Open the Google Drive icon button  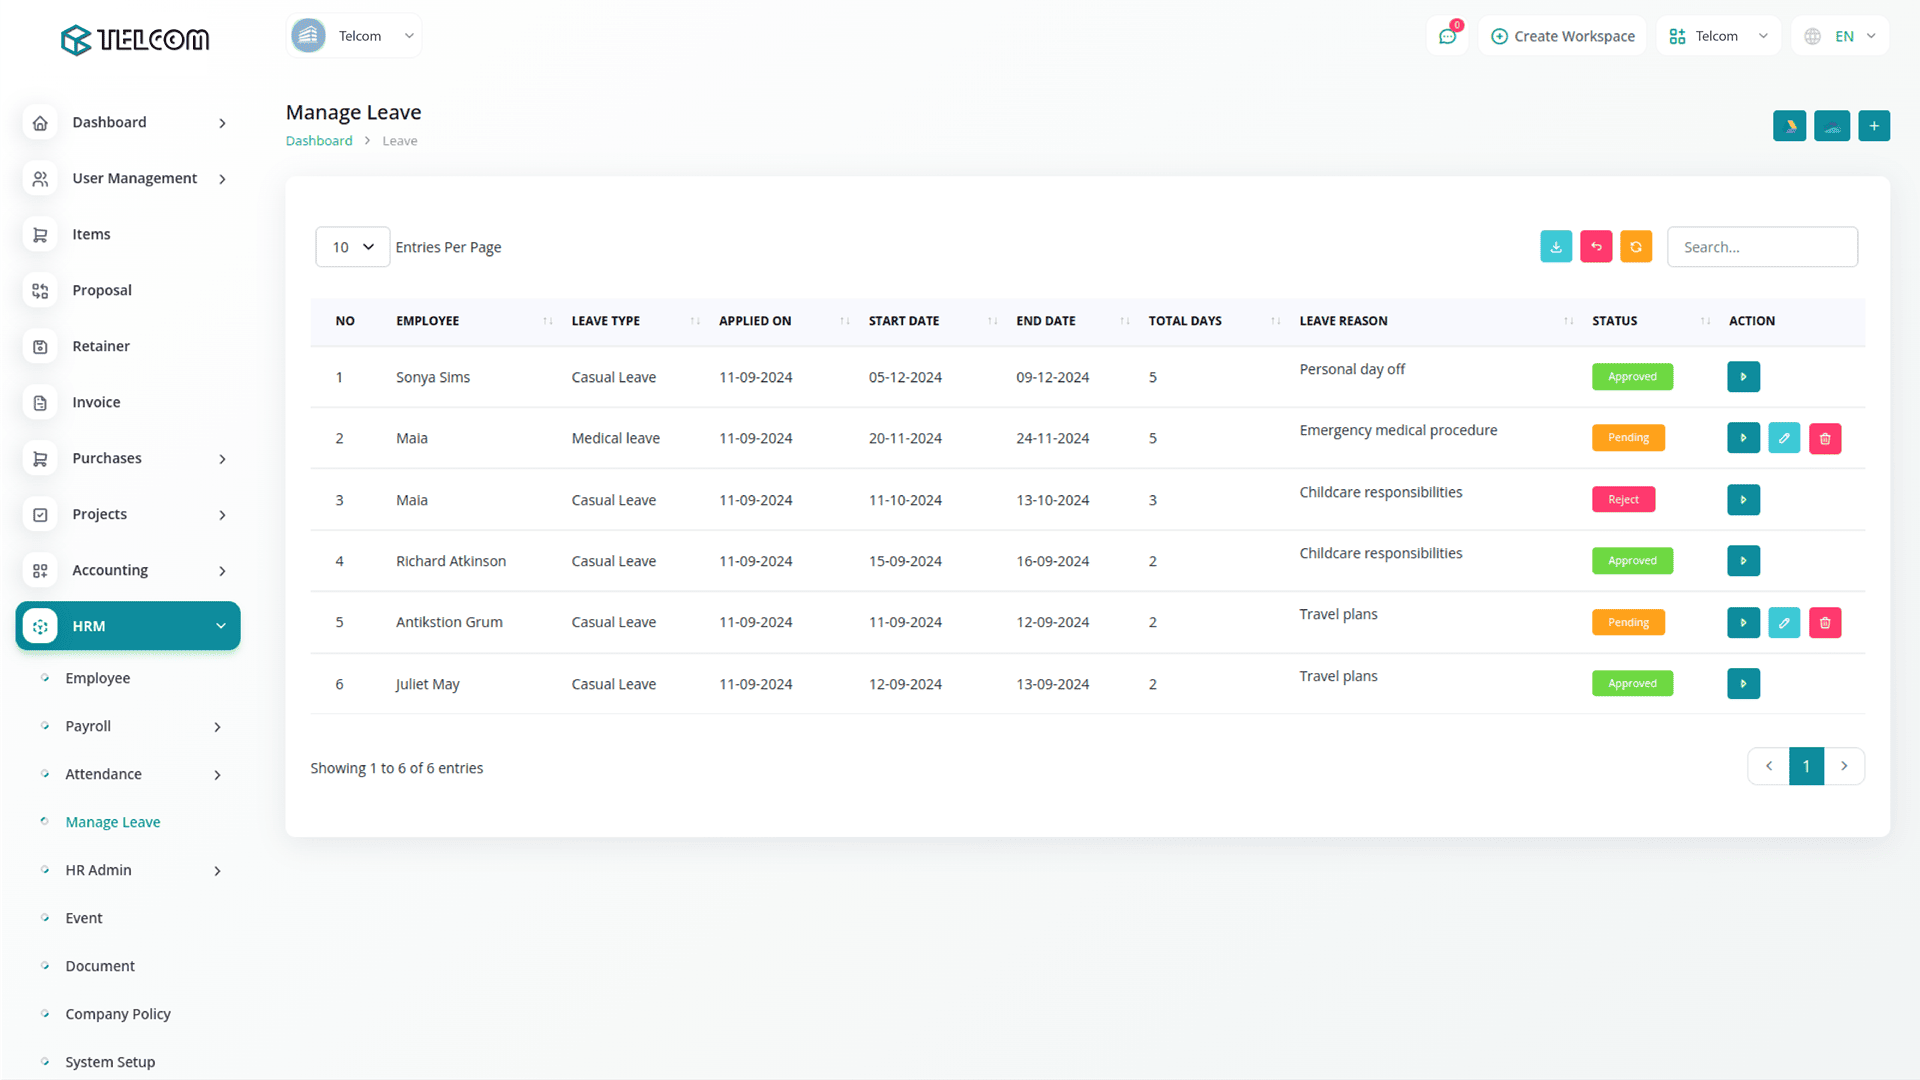point(1790,126)
